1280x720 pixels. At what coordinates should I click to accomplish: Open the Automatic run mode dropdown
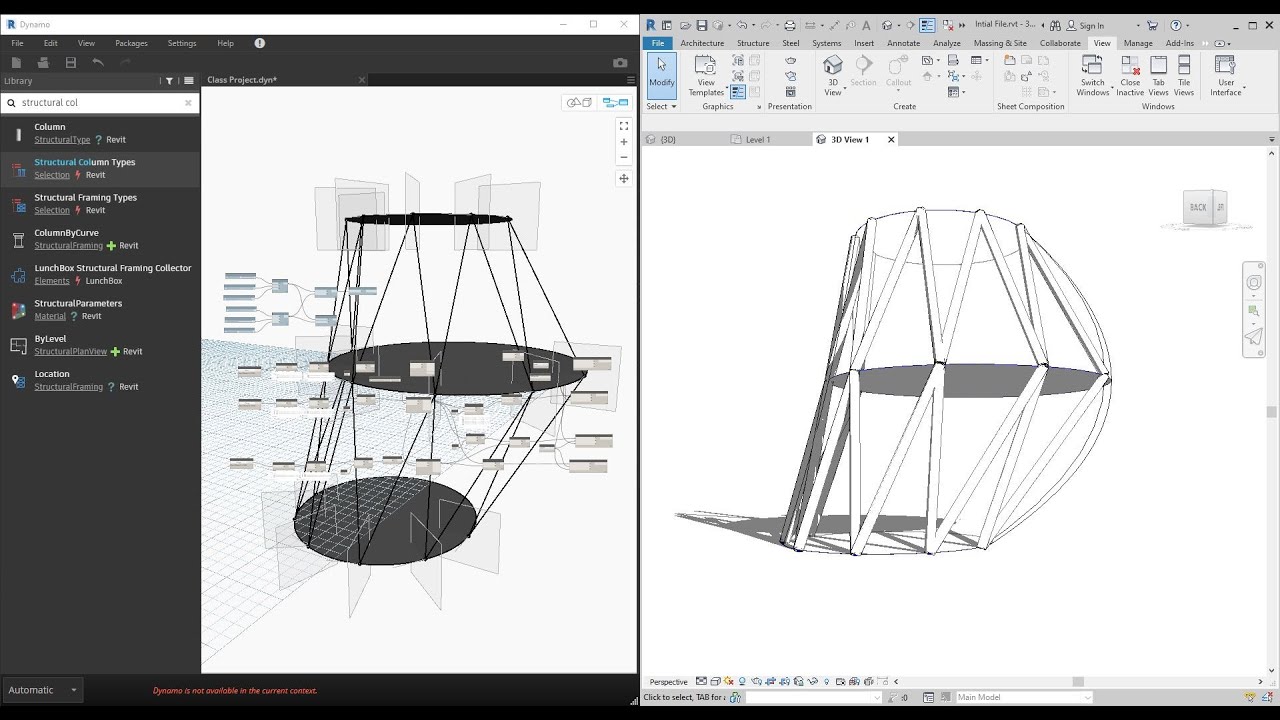[42, 690]
